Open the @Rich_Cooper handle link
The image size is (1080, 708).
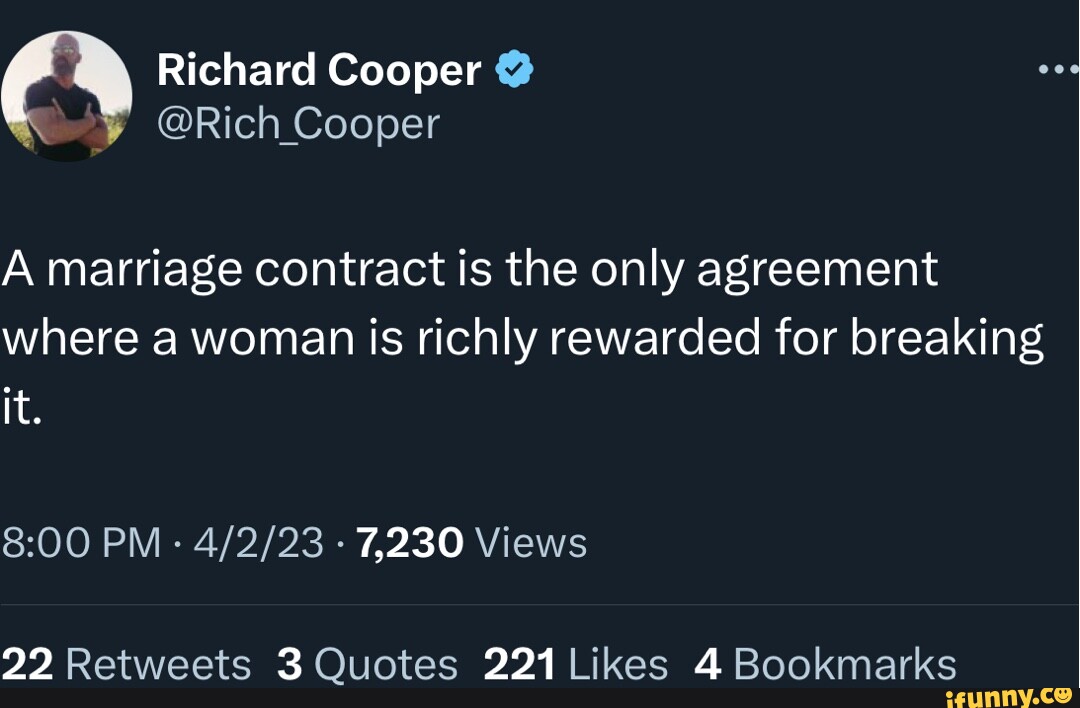[x=297, y=124]
